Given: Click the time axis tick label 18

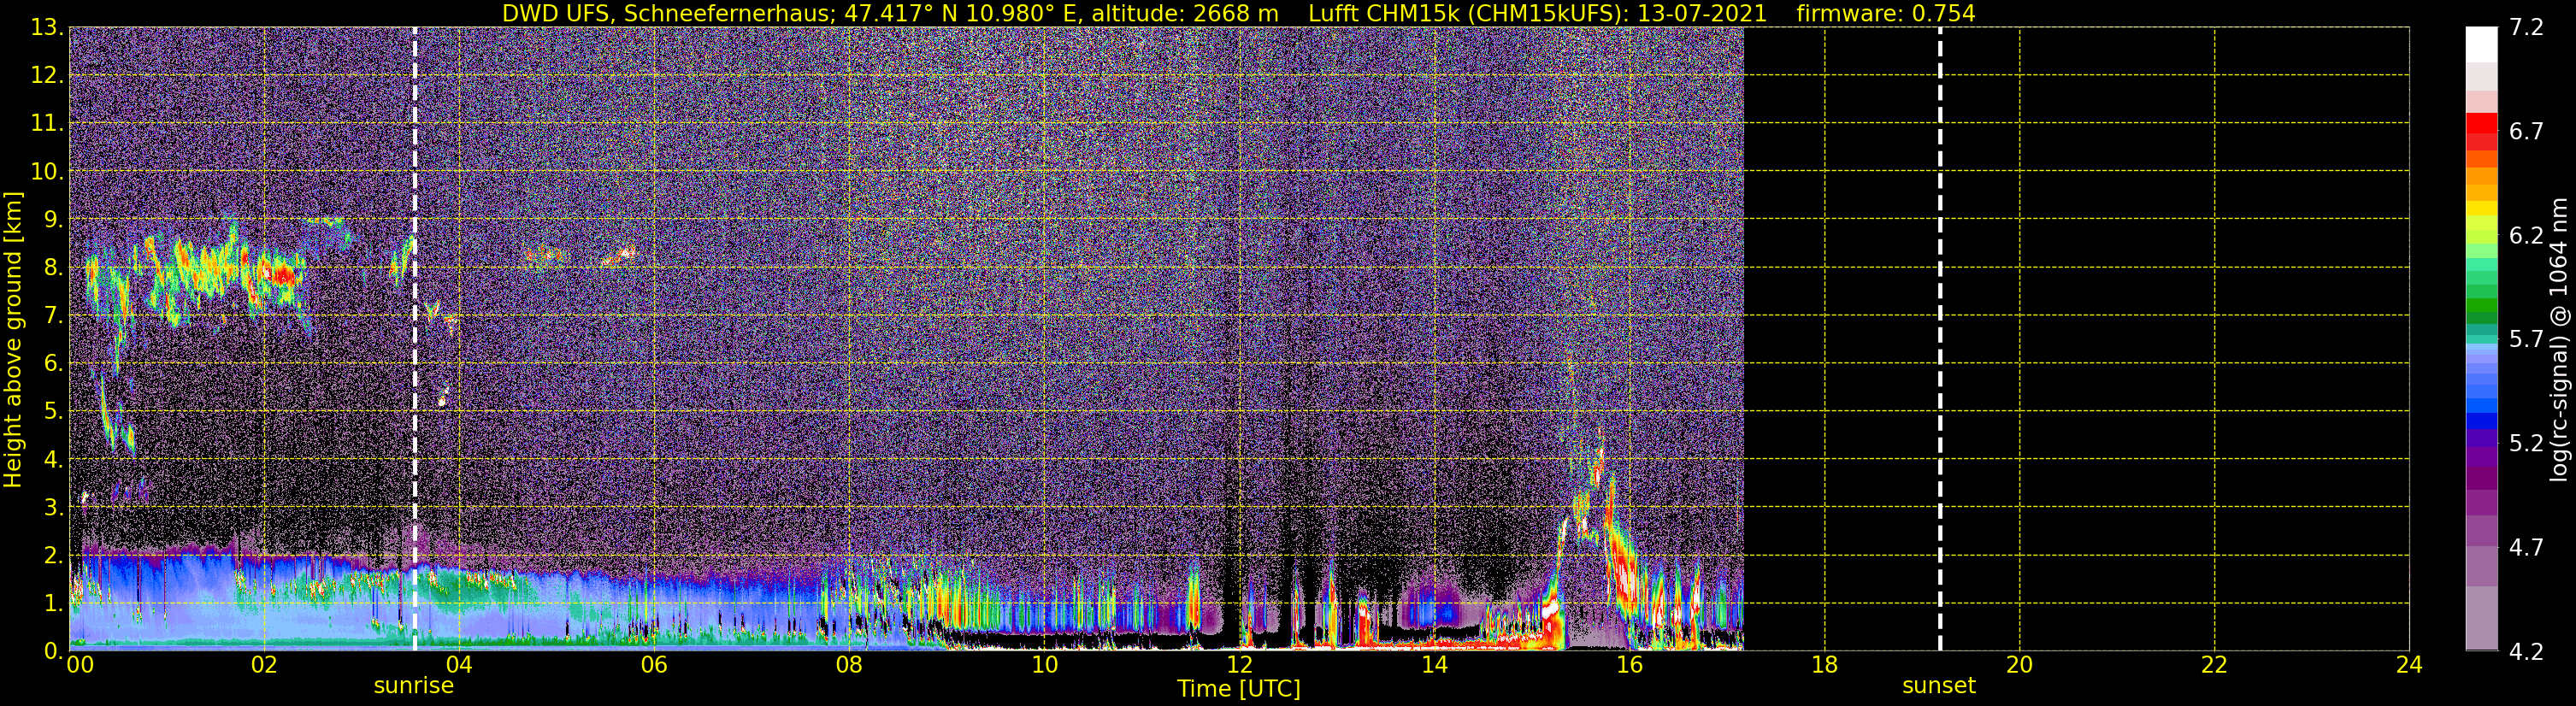Looking at the screenshot, I should tap(1824, 665).
